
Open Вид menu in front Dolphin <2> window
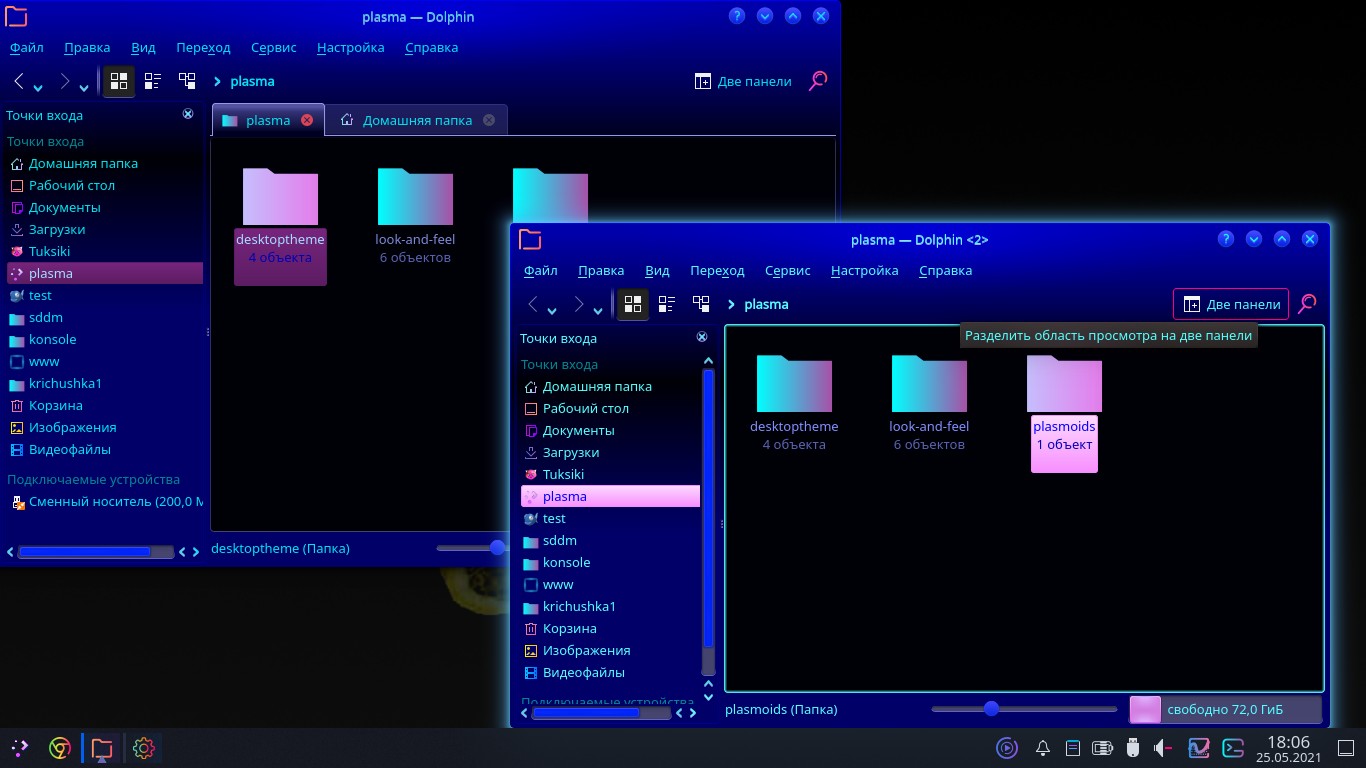tap(657, 270)
